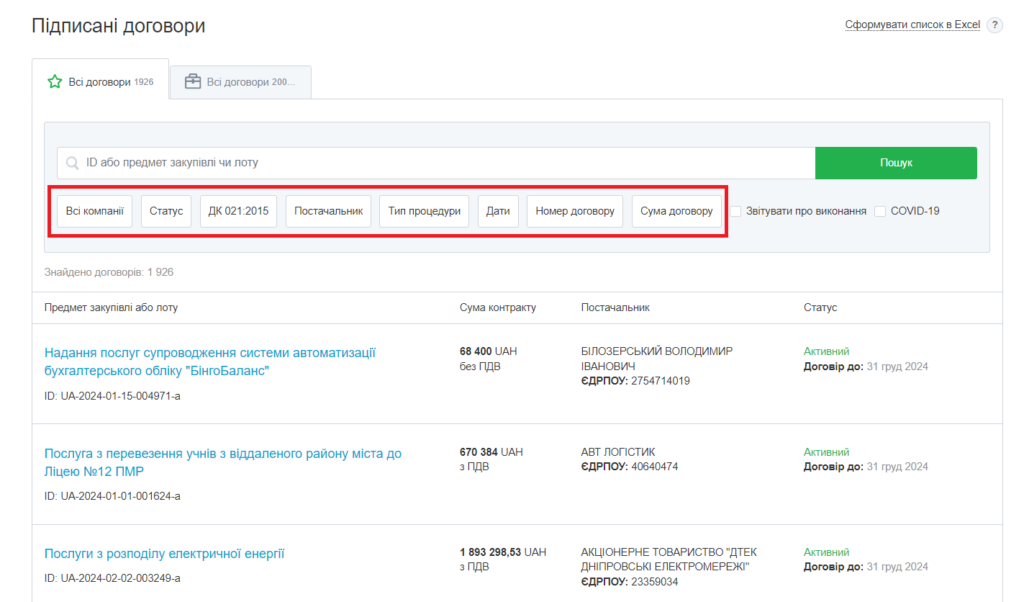1024x602 pixels.
Task: Click the question mark help icon
Action: [994, 25]
